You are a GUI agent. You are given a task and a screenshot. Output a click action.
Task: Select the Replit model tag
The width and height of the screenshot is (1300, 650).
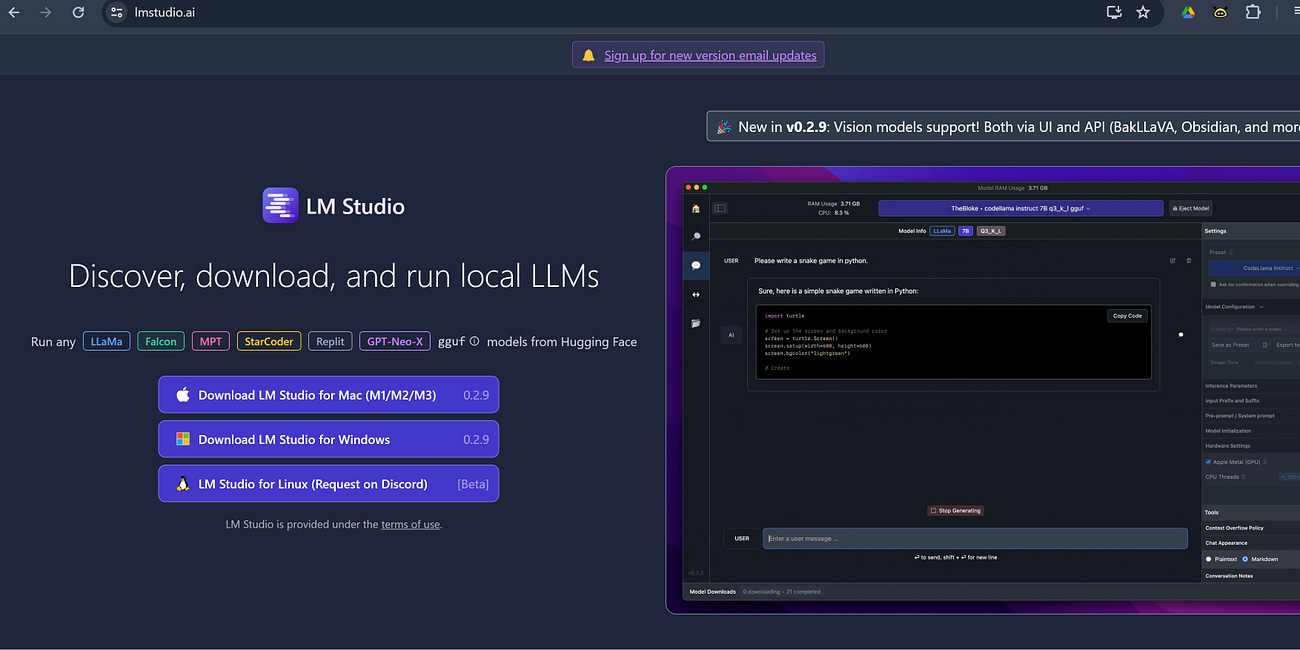[x=330, y=341]
